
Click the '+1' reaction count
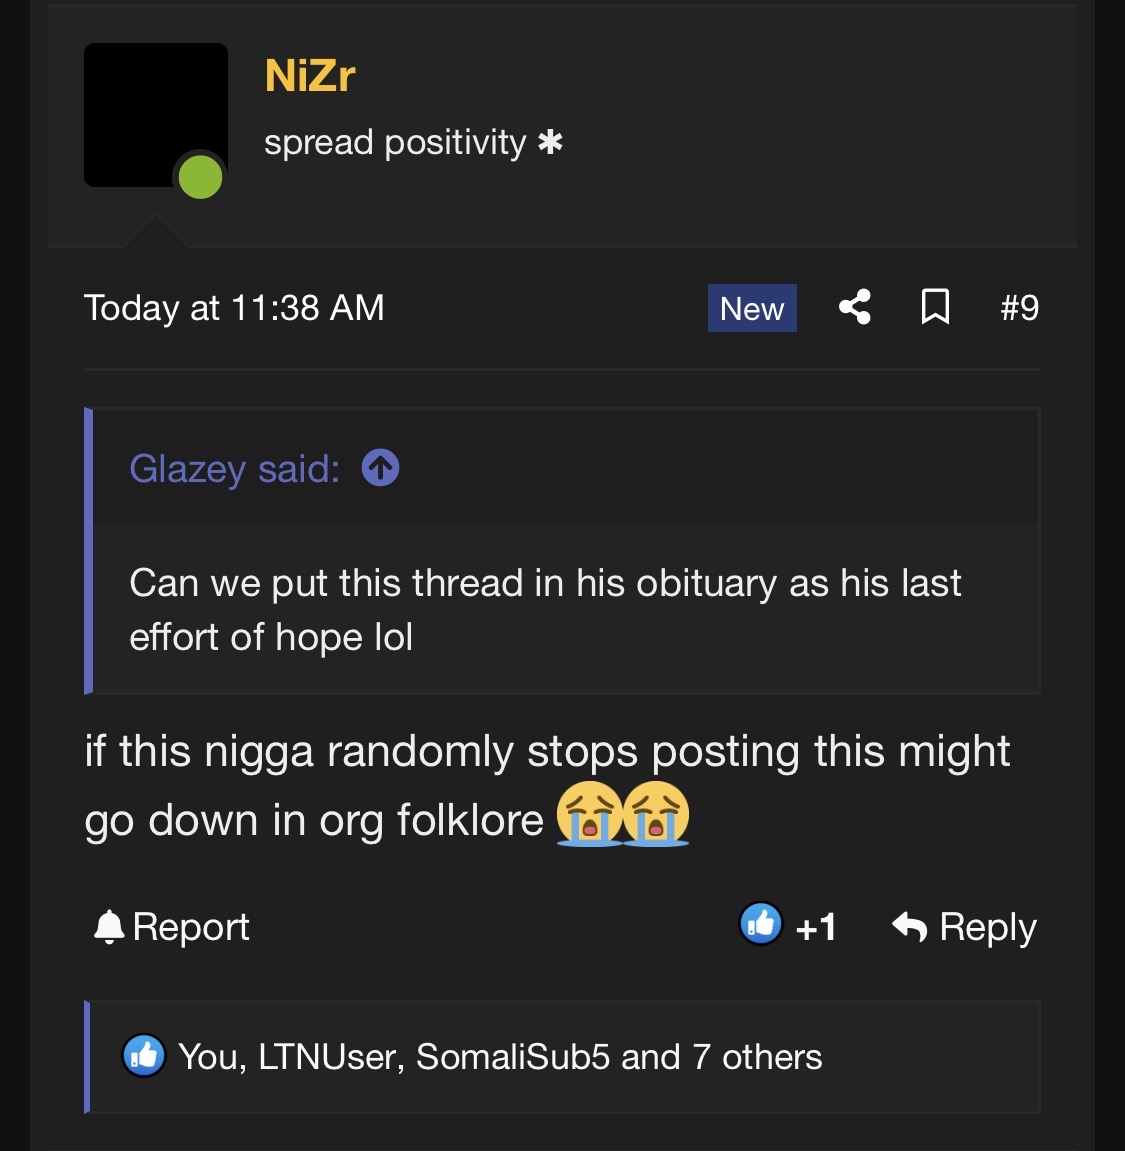tap(816, 926)
